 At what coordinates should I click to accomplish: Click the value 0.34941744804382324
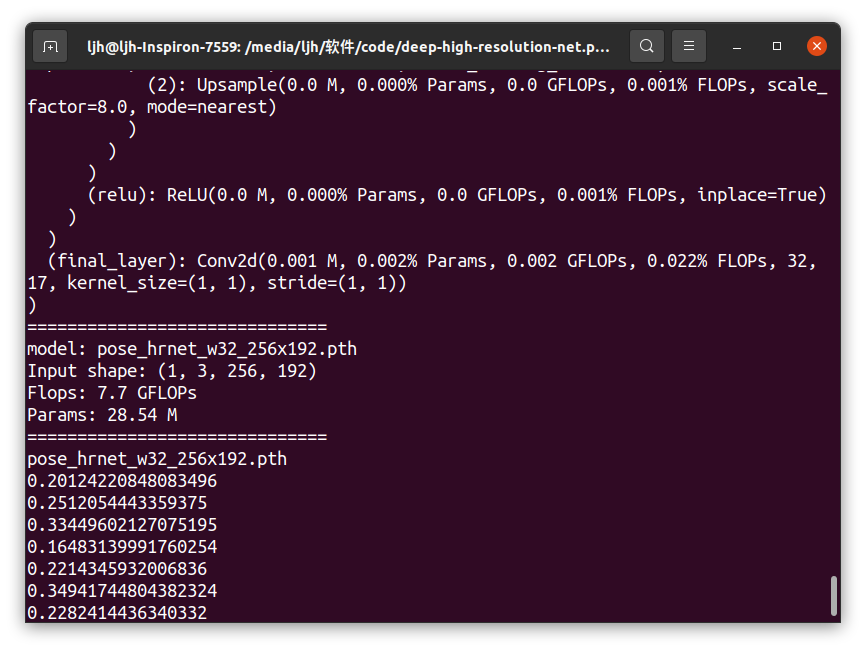(120, 590)
